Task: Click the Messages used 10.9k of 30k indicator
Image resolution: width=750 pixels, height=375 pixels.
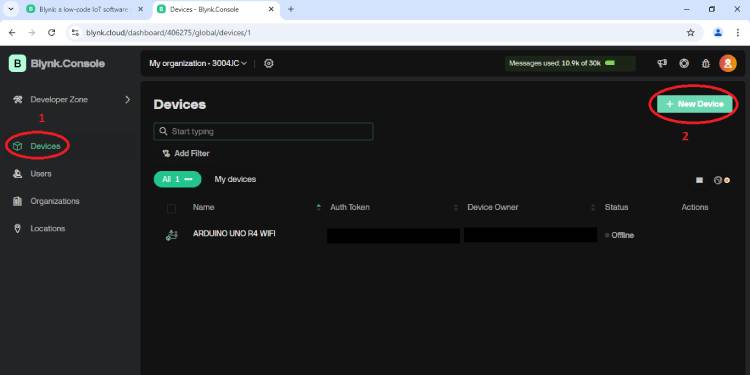Action: click(x=570, y=63)
